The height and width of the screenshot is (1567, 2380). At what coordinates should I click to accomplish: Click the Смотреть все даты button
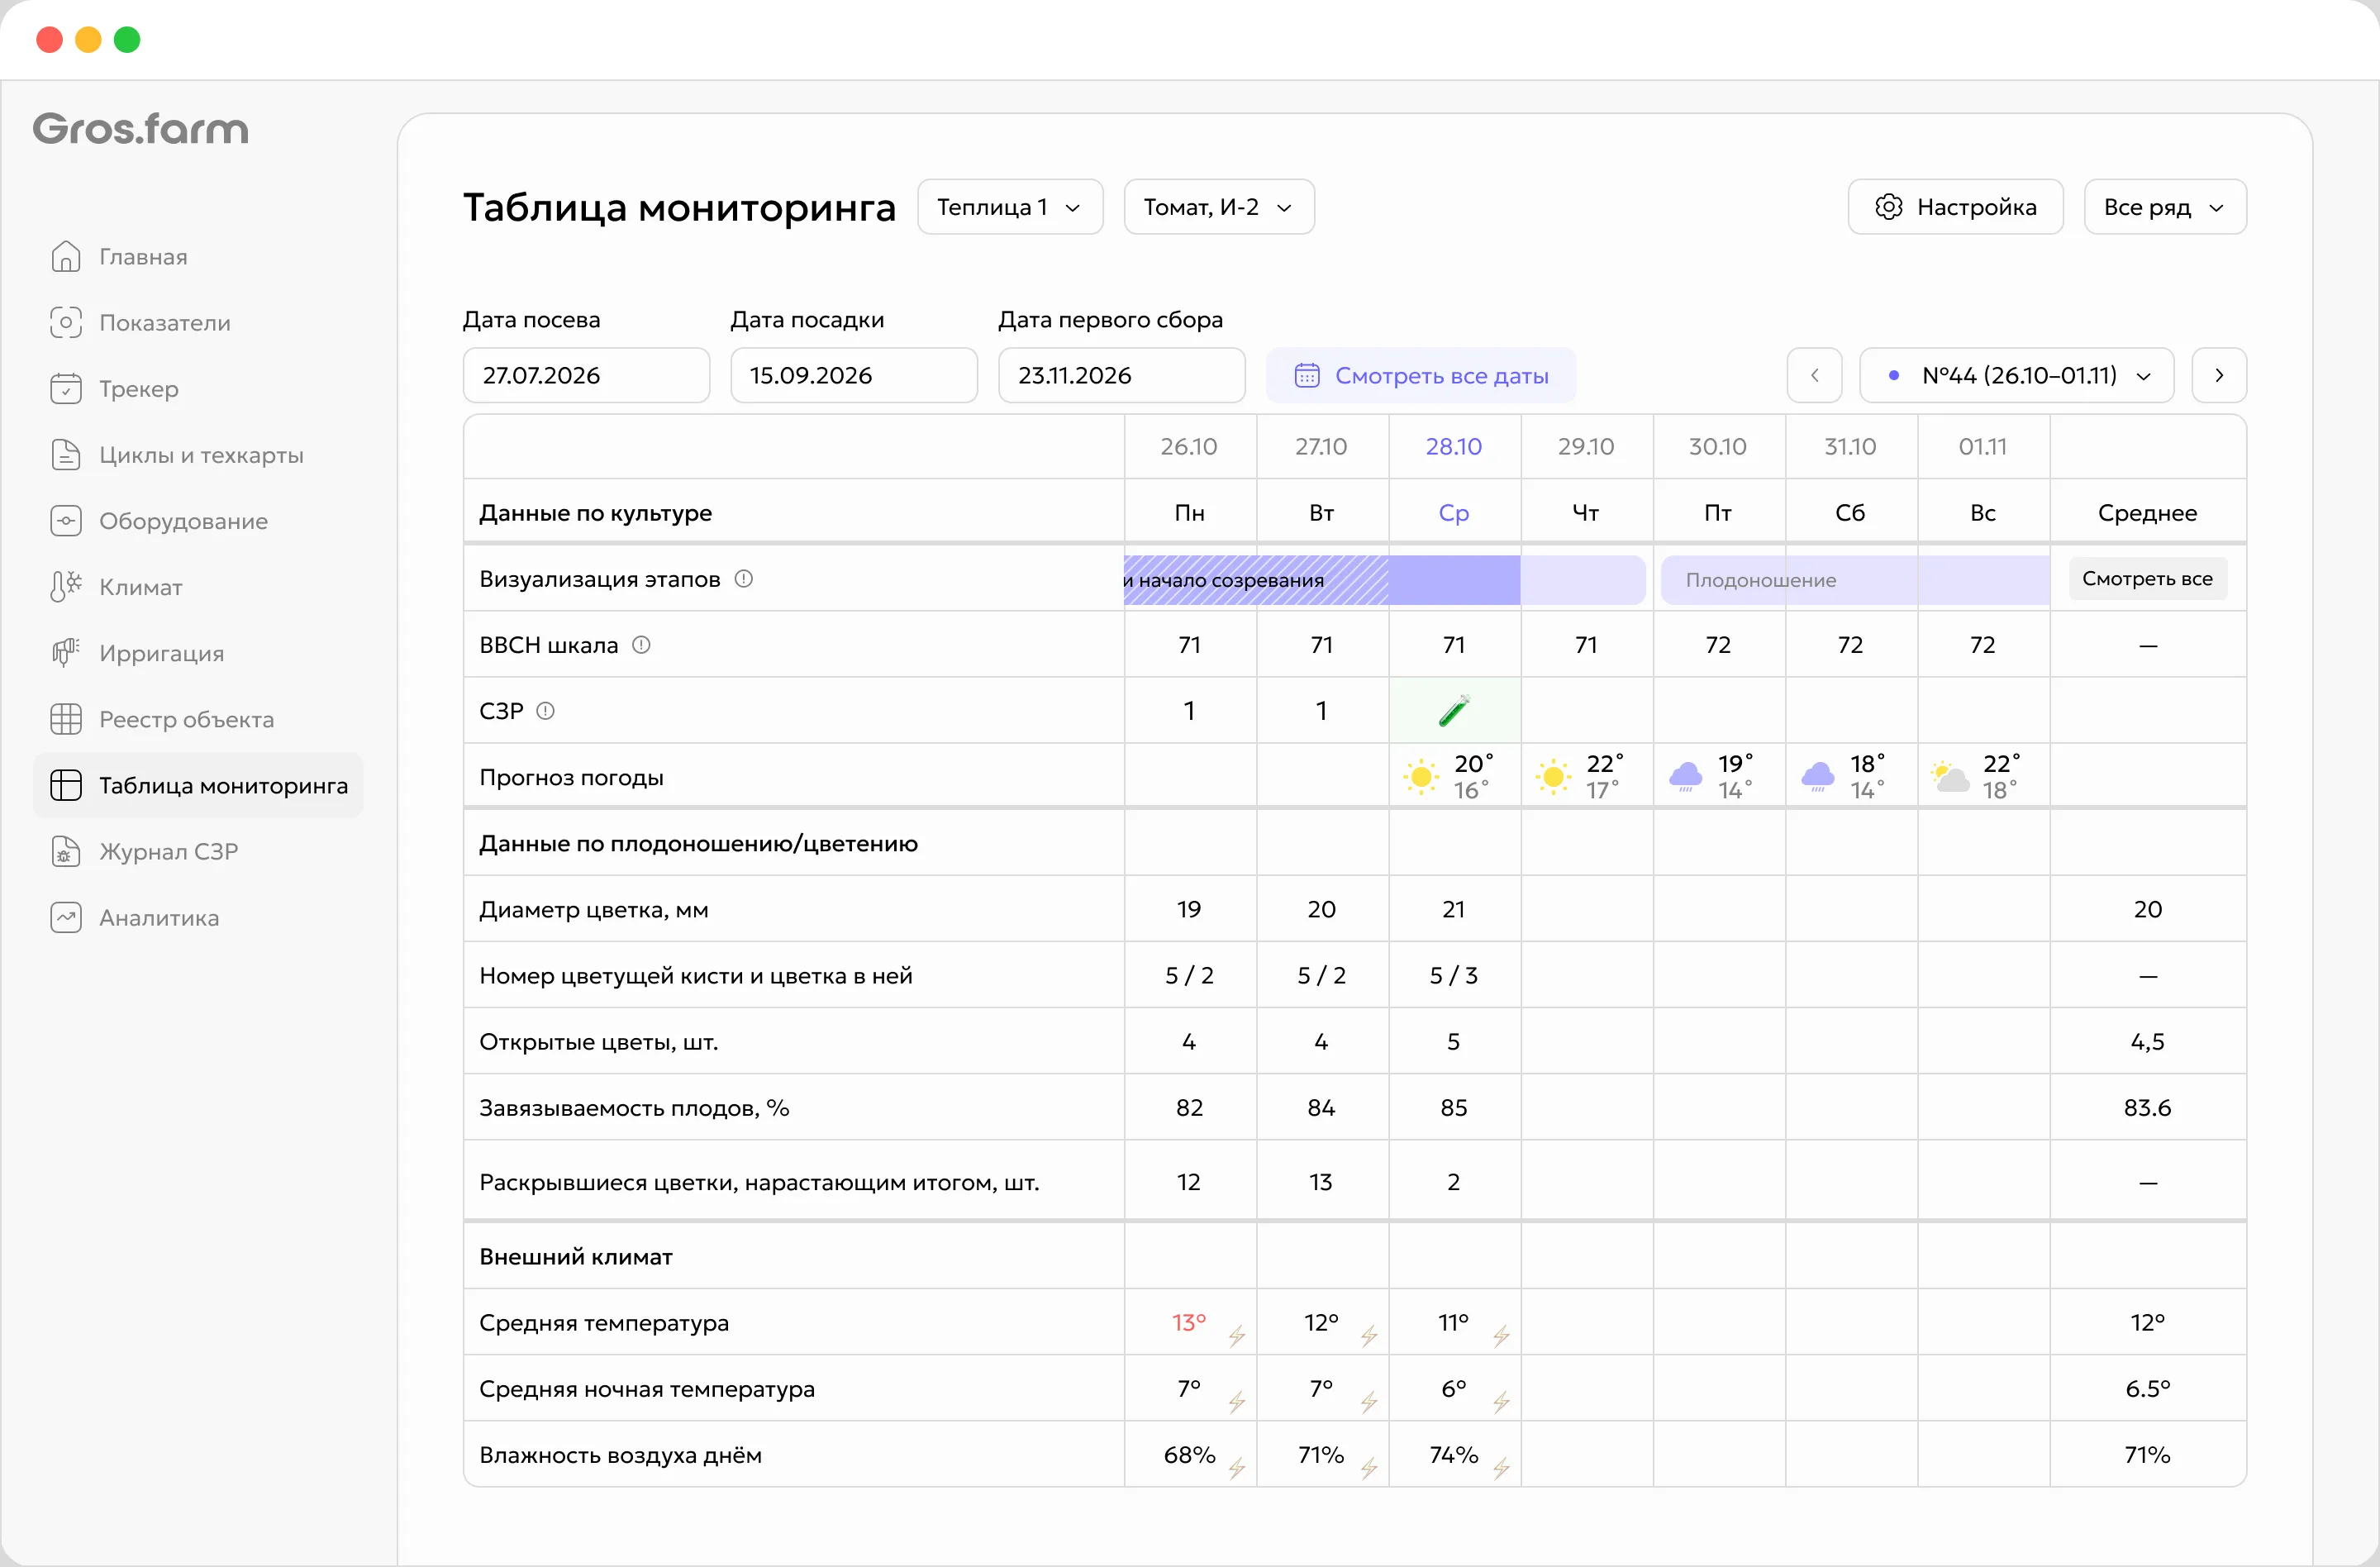[1421, 375]
